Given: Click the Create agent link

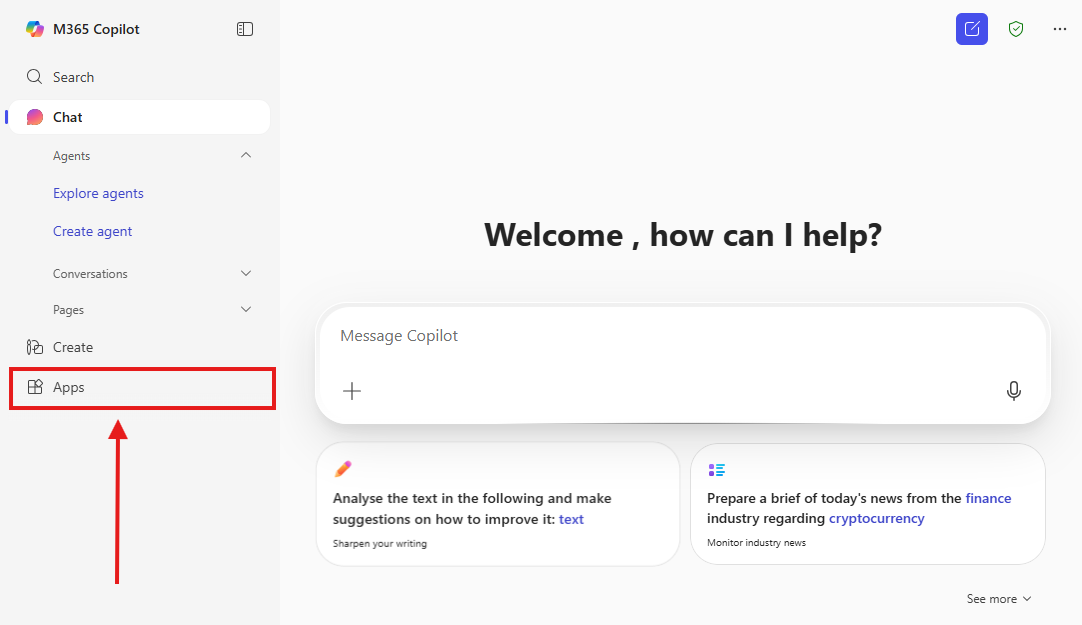Looking at the screenshot, I should [x=93, y=231].
